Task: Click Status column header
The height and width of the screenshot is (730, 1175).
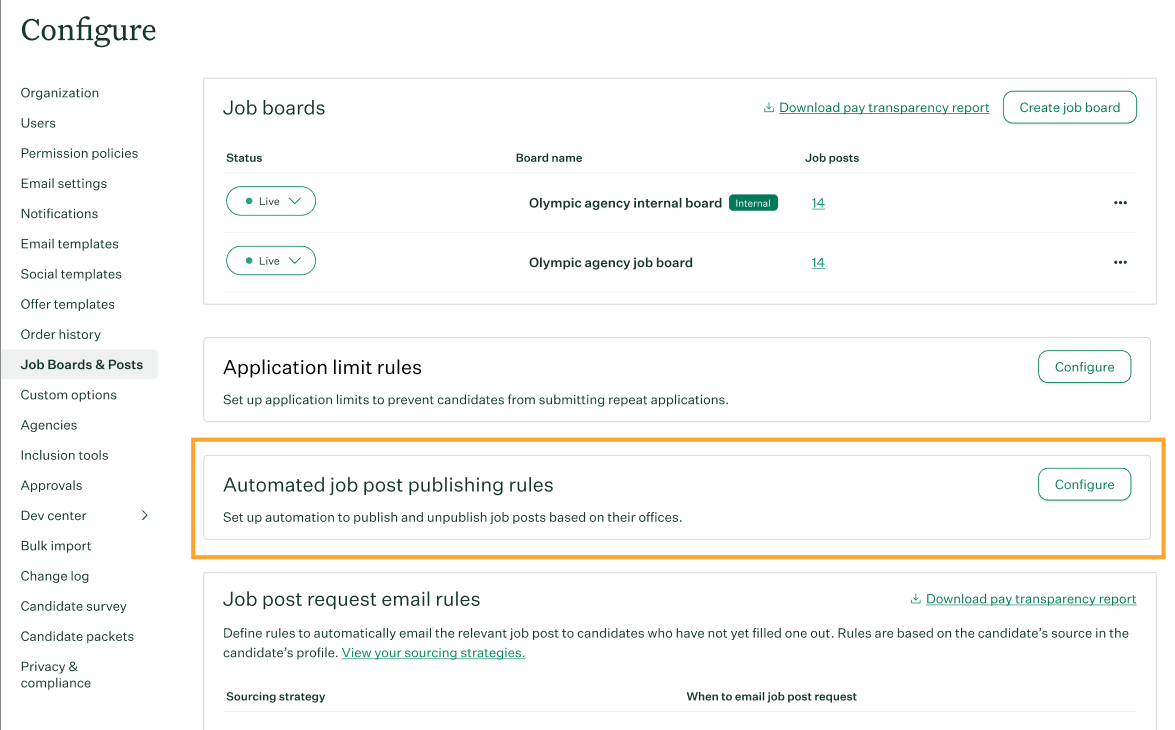Action: tap(244, 158)
